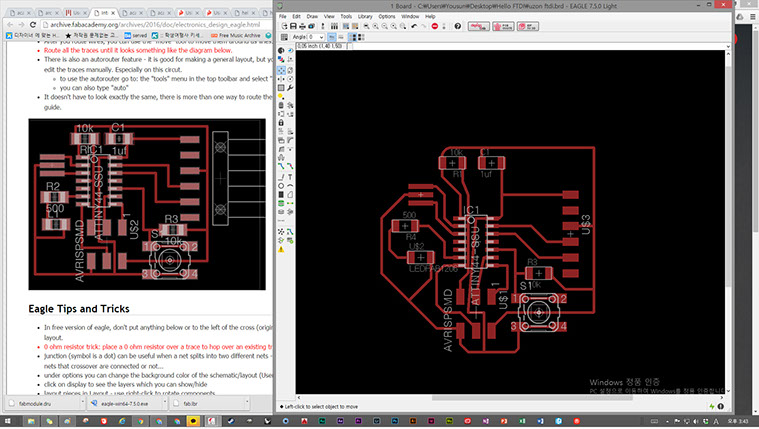Viewport: 759px width, 429px height.
Task: Select the Info tool in the left toolbar
Action: 281,50
